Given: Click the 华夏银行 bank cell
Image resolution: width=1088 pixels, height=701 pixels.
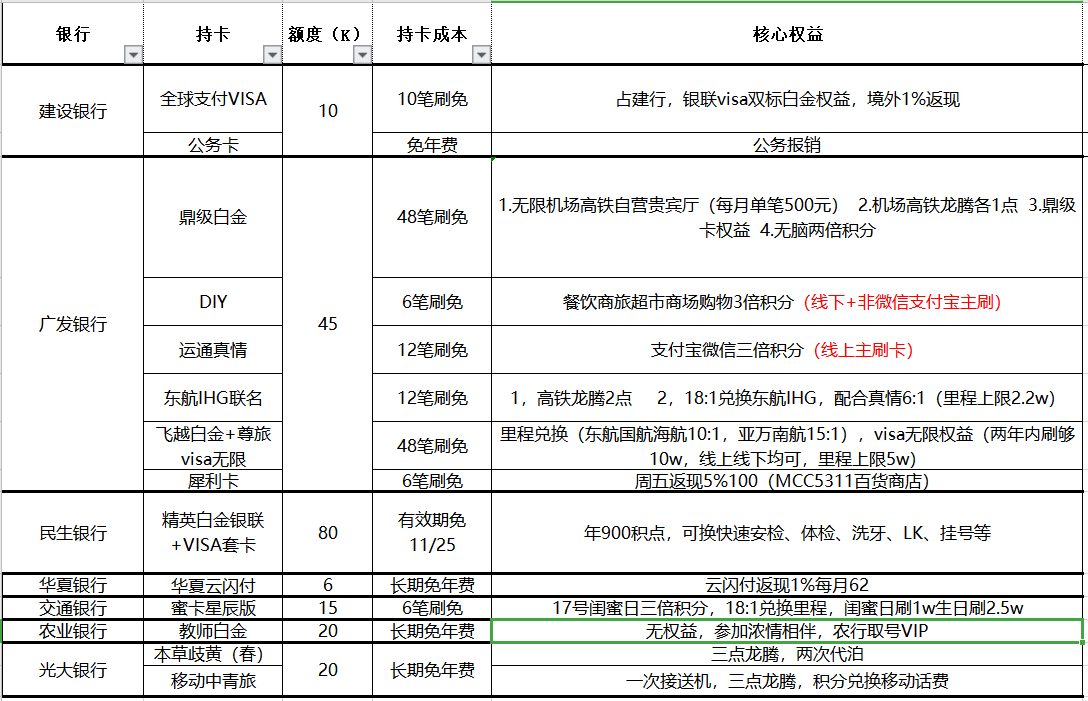Looking at the screenshot, I should click(x=73, y=585).
